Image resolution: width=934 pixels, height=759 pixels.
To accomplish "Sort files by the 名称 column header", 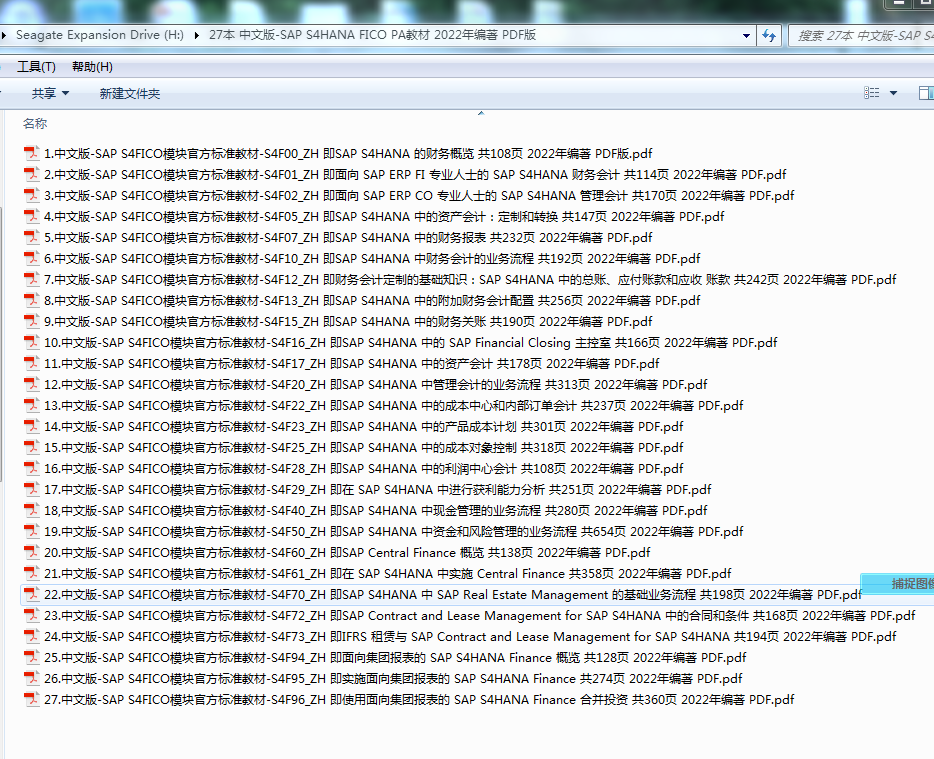I will [35, 123].
